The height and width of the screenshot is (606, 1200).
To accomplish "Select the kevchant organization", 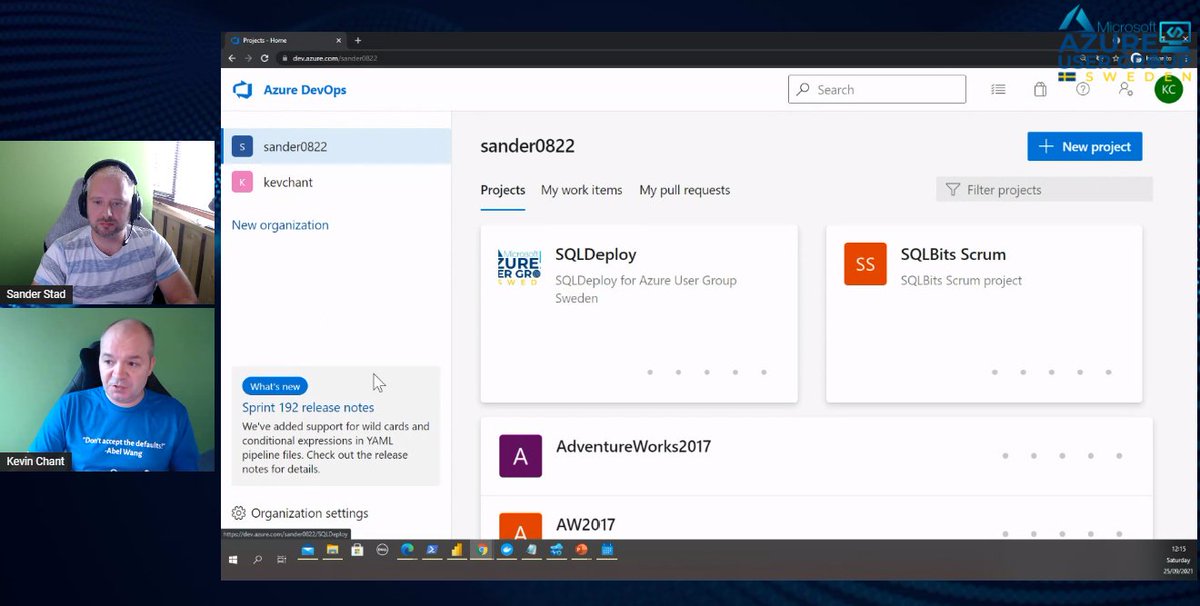I will (336, 181).
